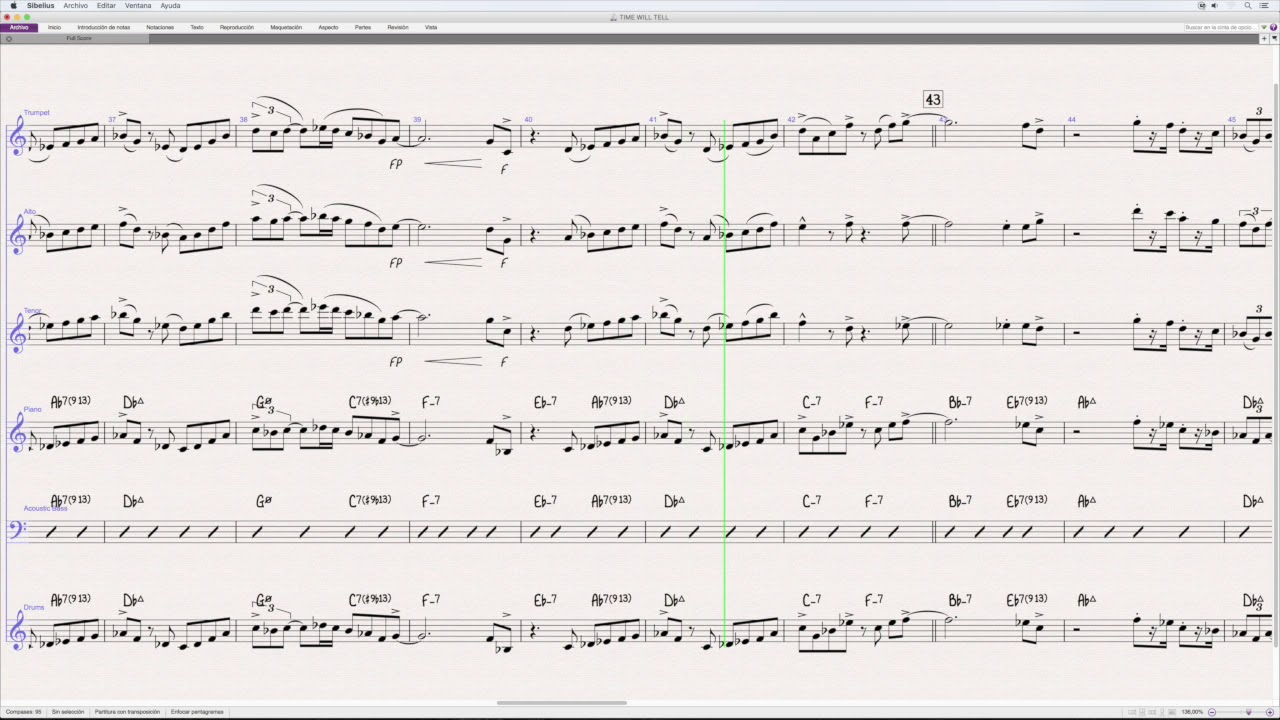The height and width of the screenshot is (720, 1280).
Task: Switch to the Partes ribbon tab
Action: point(363,27)
